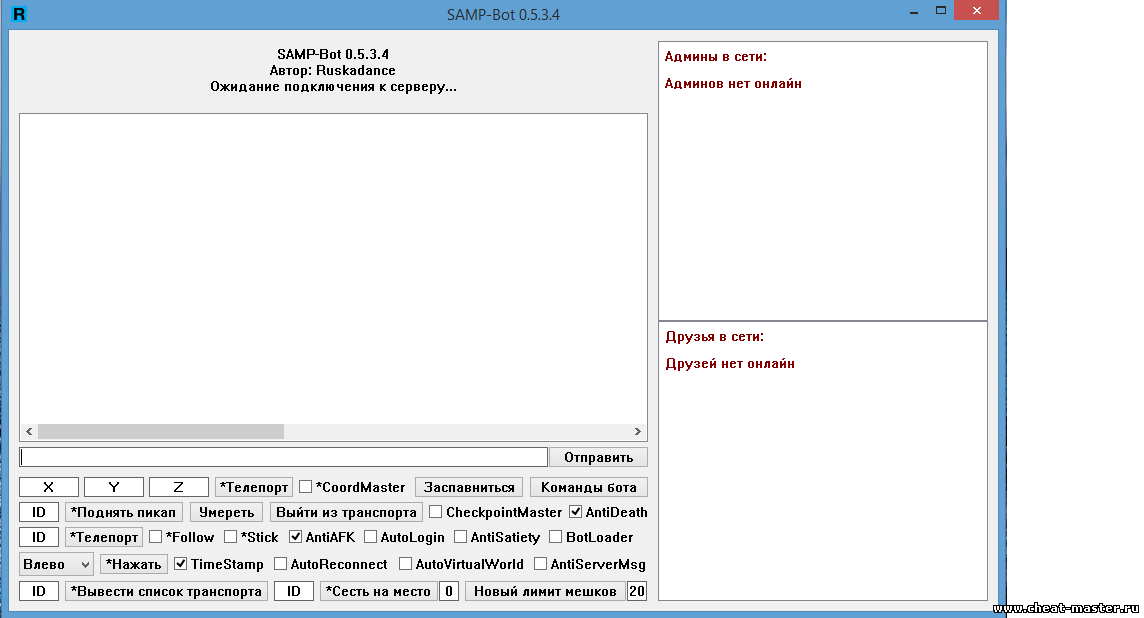Image resolution: width=1144 pixels, height=618 pixels.
Task: Minimize the SAMP-Bot window
Action: pos(913,12)
